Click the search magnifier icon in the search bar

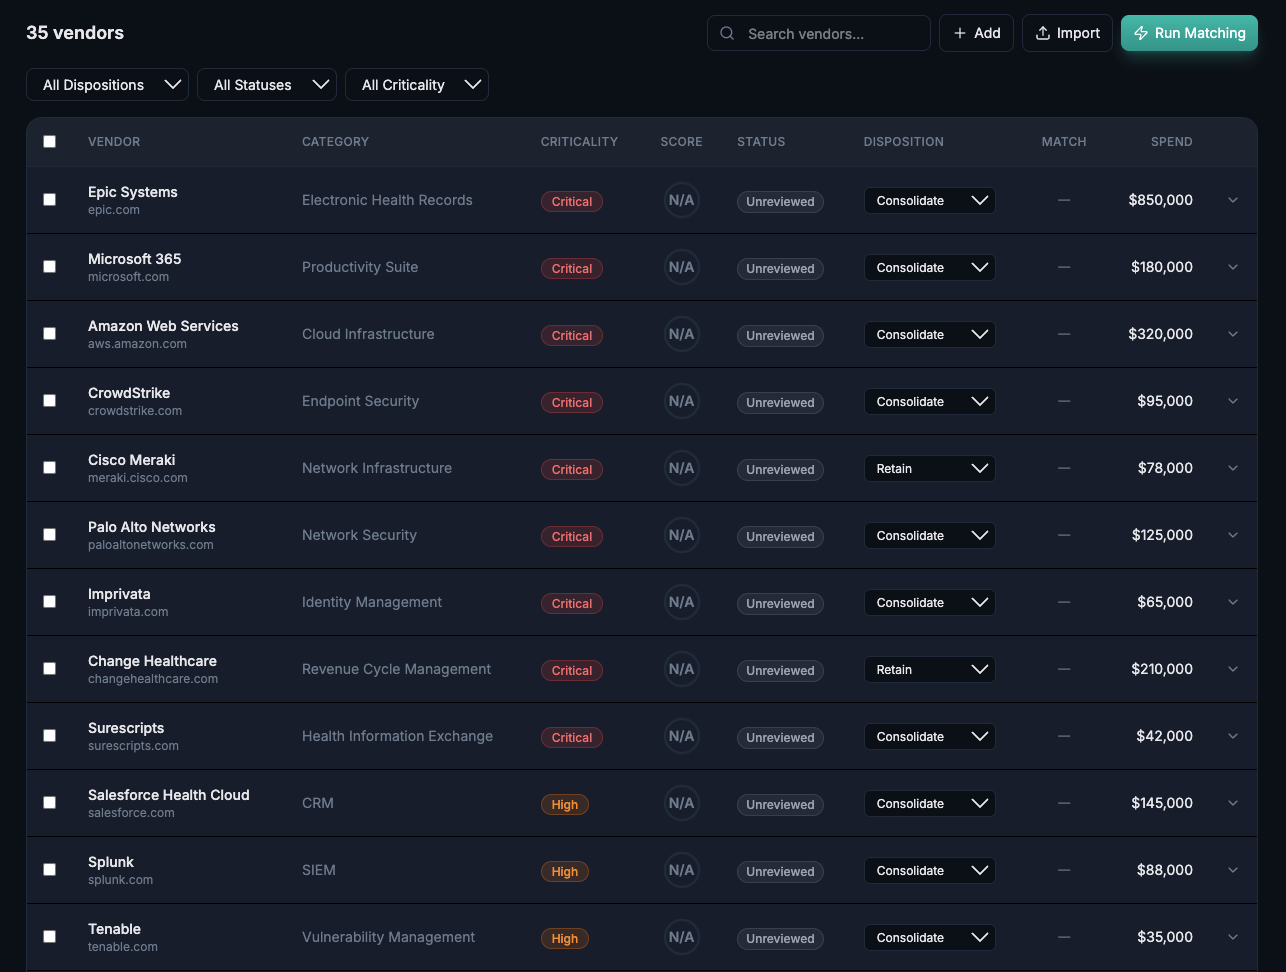727,33
